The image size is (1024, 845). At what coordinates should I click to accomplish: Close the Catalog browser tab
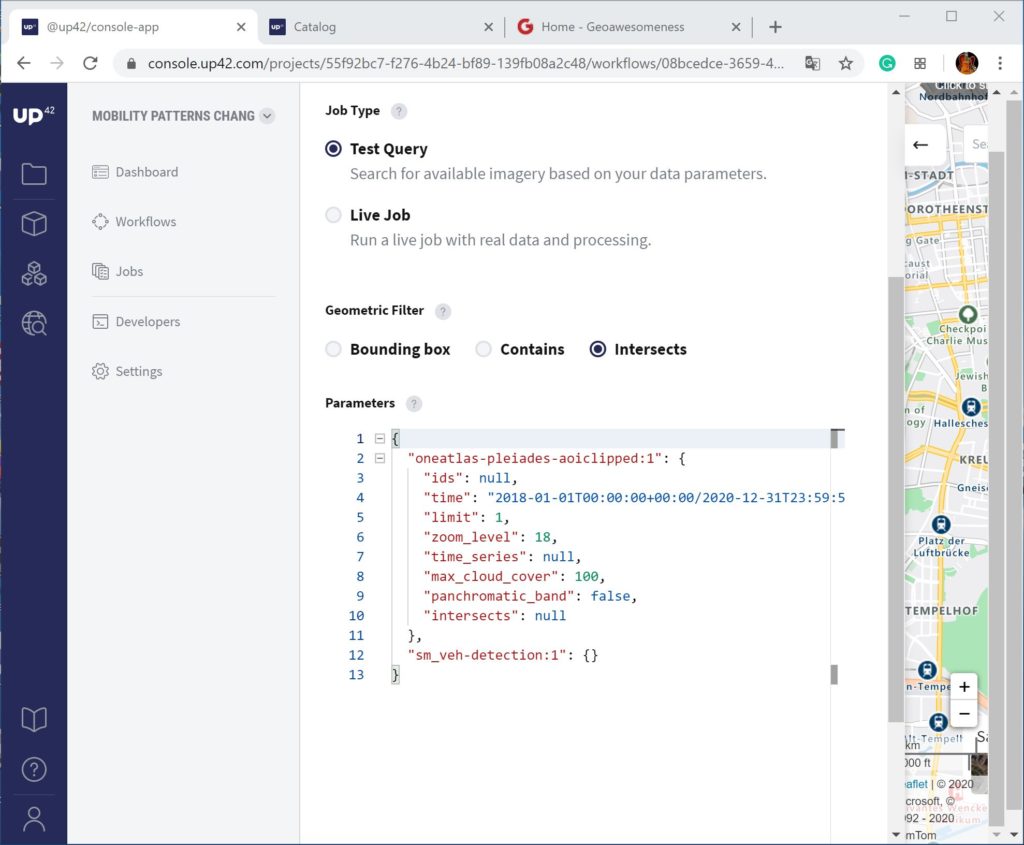(x=488, y=27)
